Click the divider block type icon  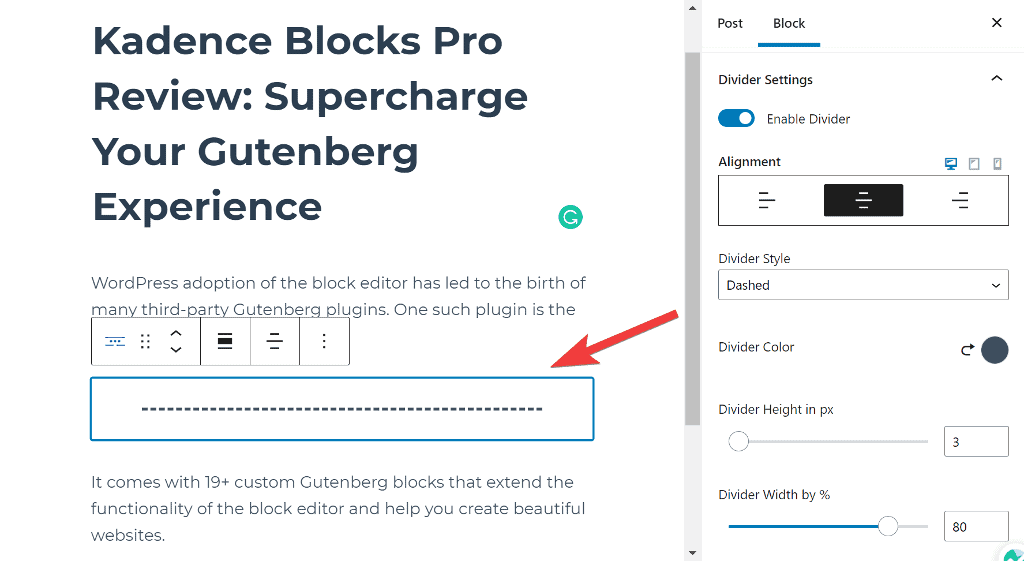[x=116, y=342]
